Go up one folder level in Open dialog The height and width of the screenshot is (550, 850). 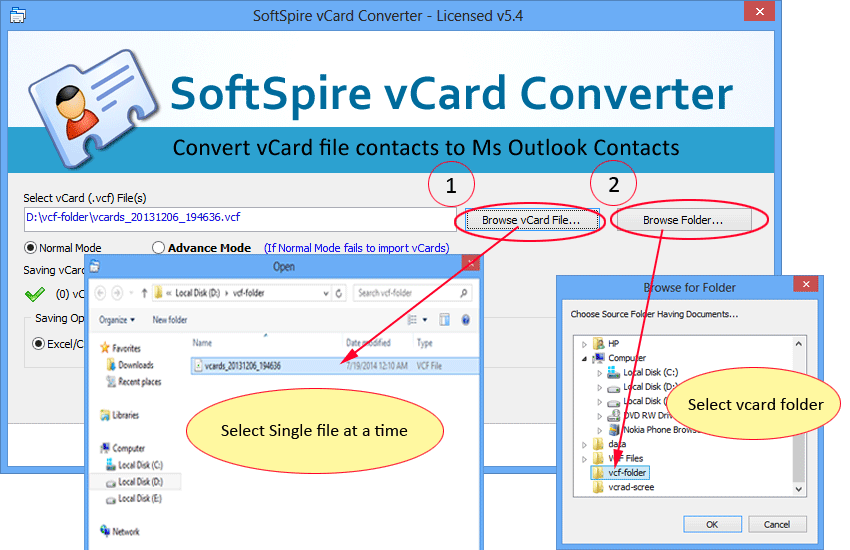click(145, 293)
